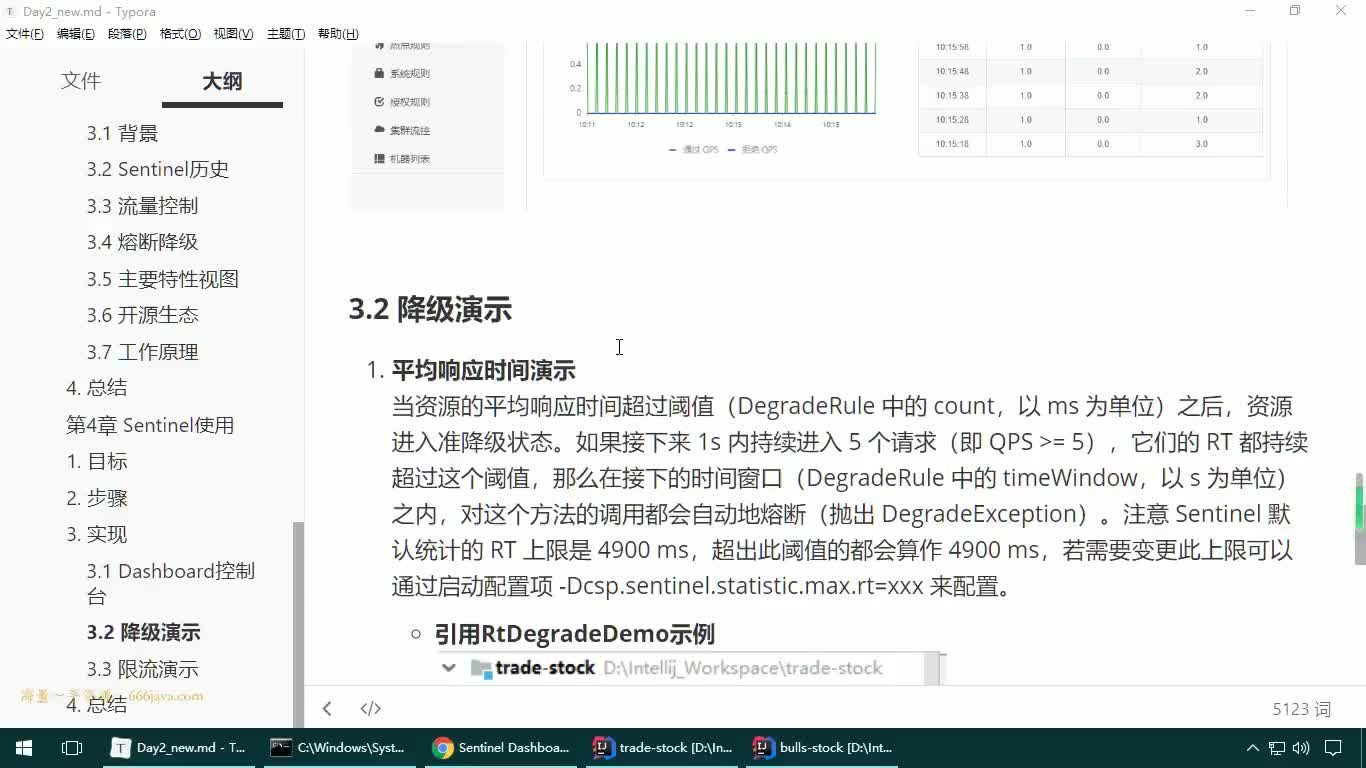The image size is (1366, 768).
Task: Click the sidebar outline vertical scrollbar
Action: [x=297, y=624]
